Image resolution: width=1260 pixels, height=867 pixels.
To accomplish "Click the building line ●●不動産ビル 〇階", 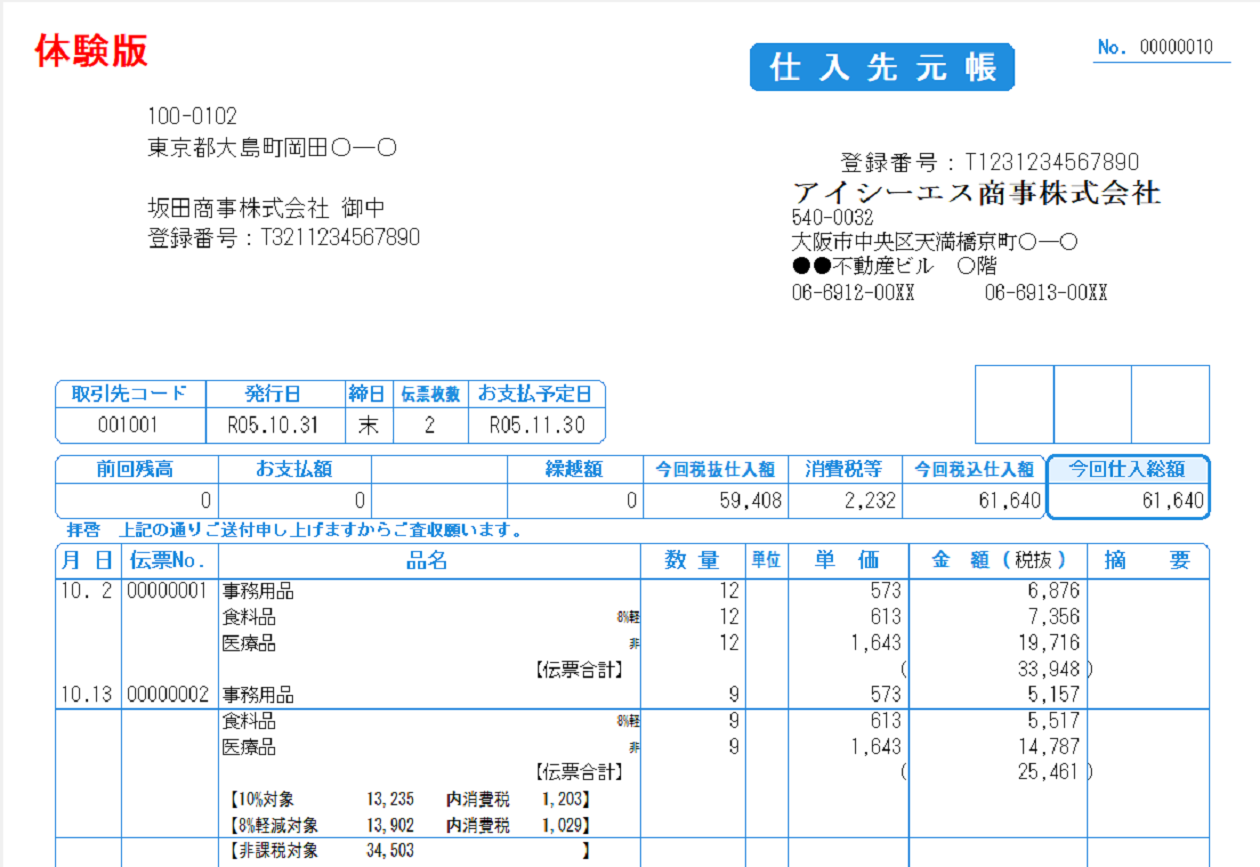I will [x=893, y=267].
